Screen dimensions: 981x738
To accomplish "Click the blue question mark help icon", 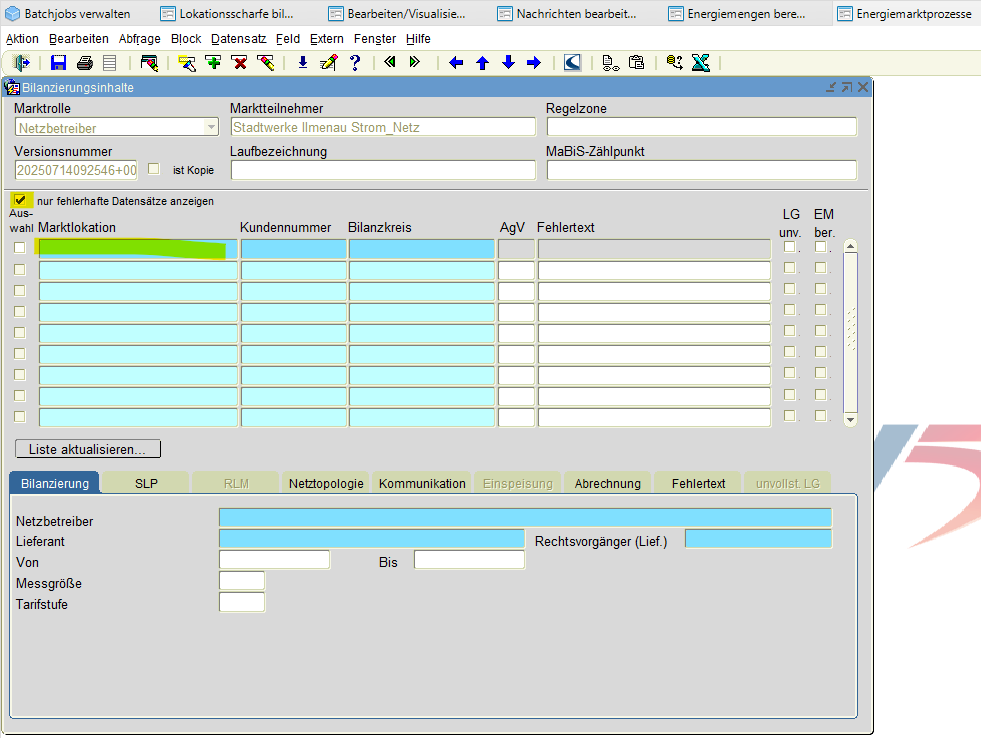I will tap(354, 63).
